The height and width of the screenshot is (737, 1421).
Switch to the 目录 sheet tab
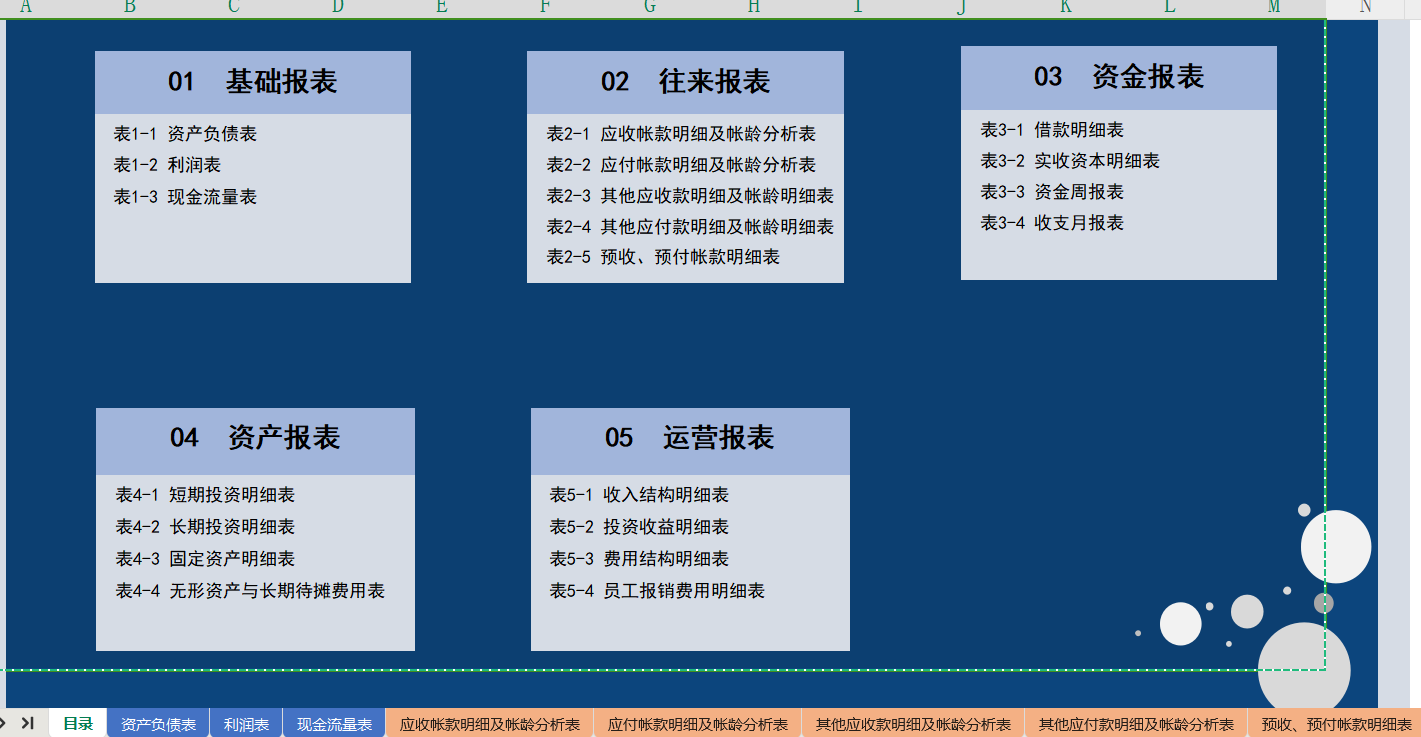(78, 724)
